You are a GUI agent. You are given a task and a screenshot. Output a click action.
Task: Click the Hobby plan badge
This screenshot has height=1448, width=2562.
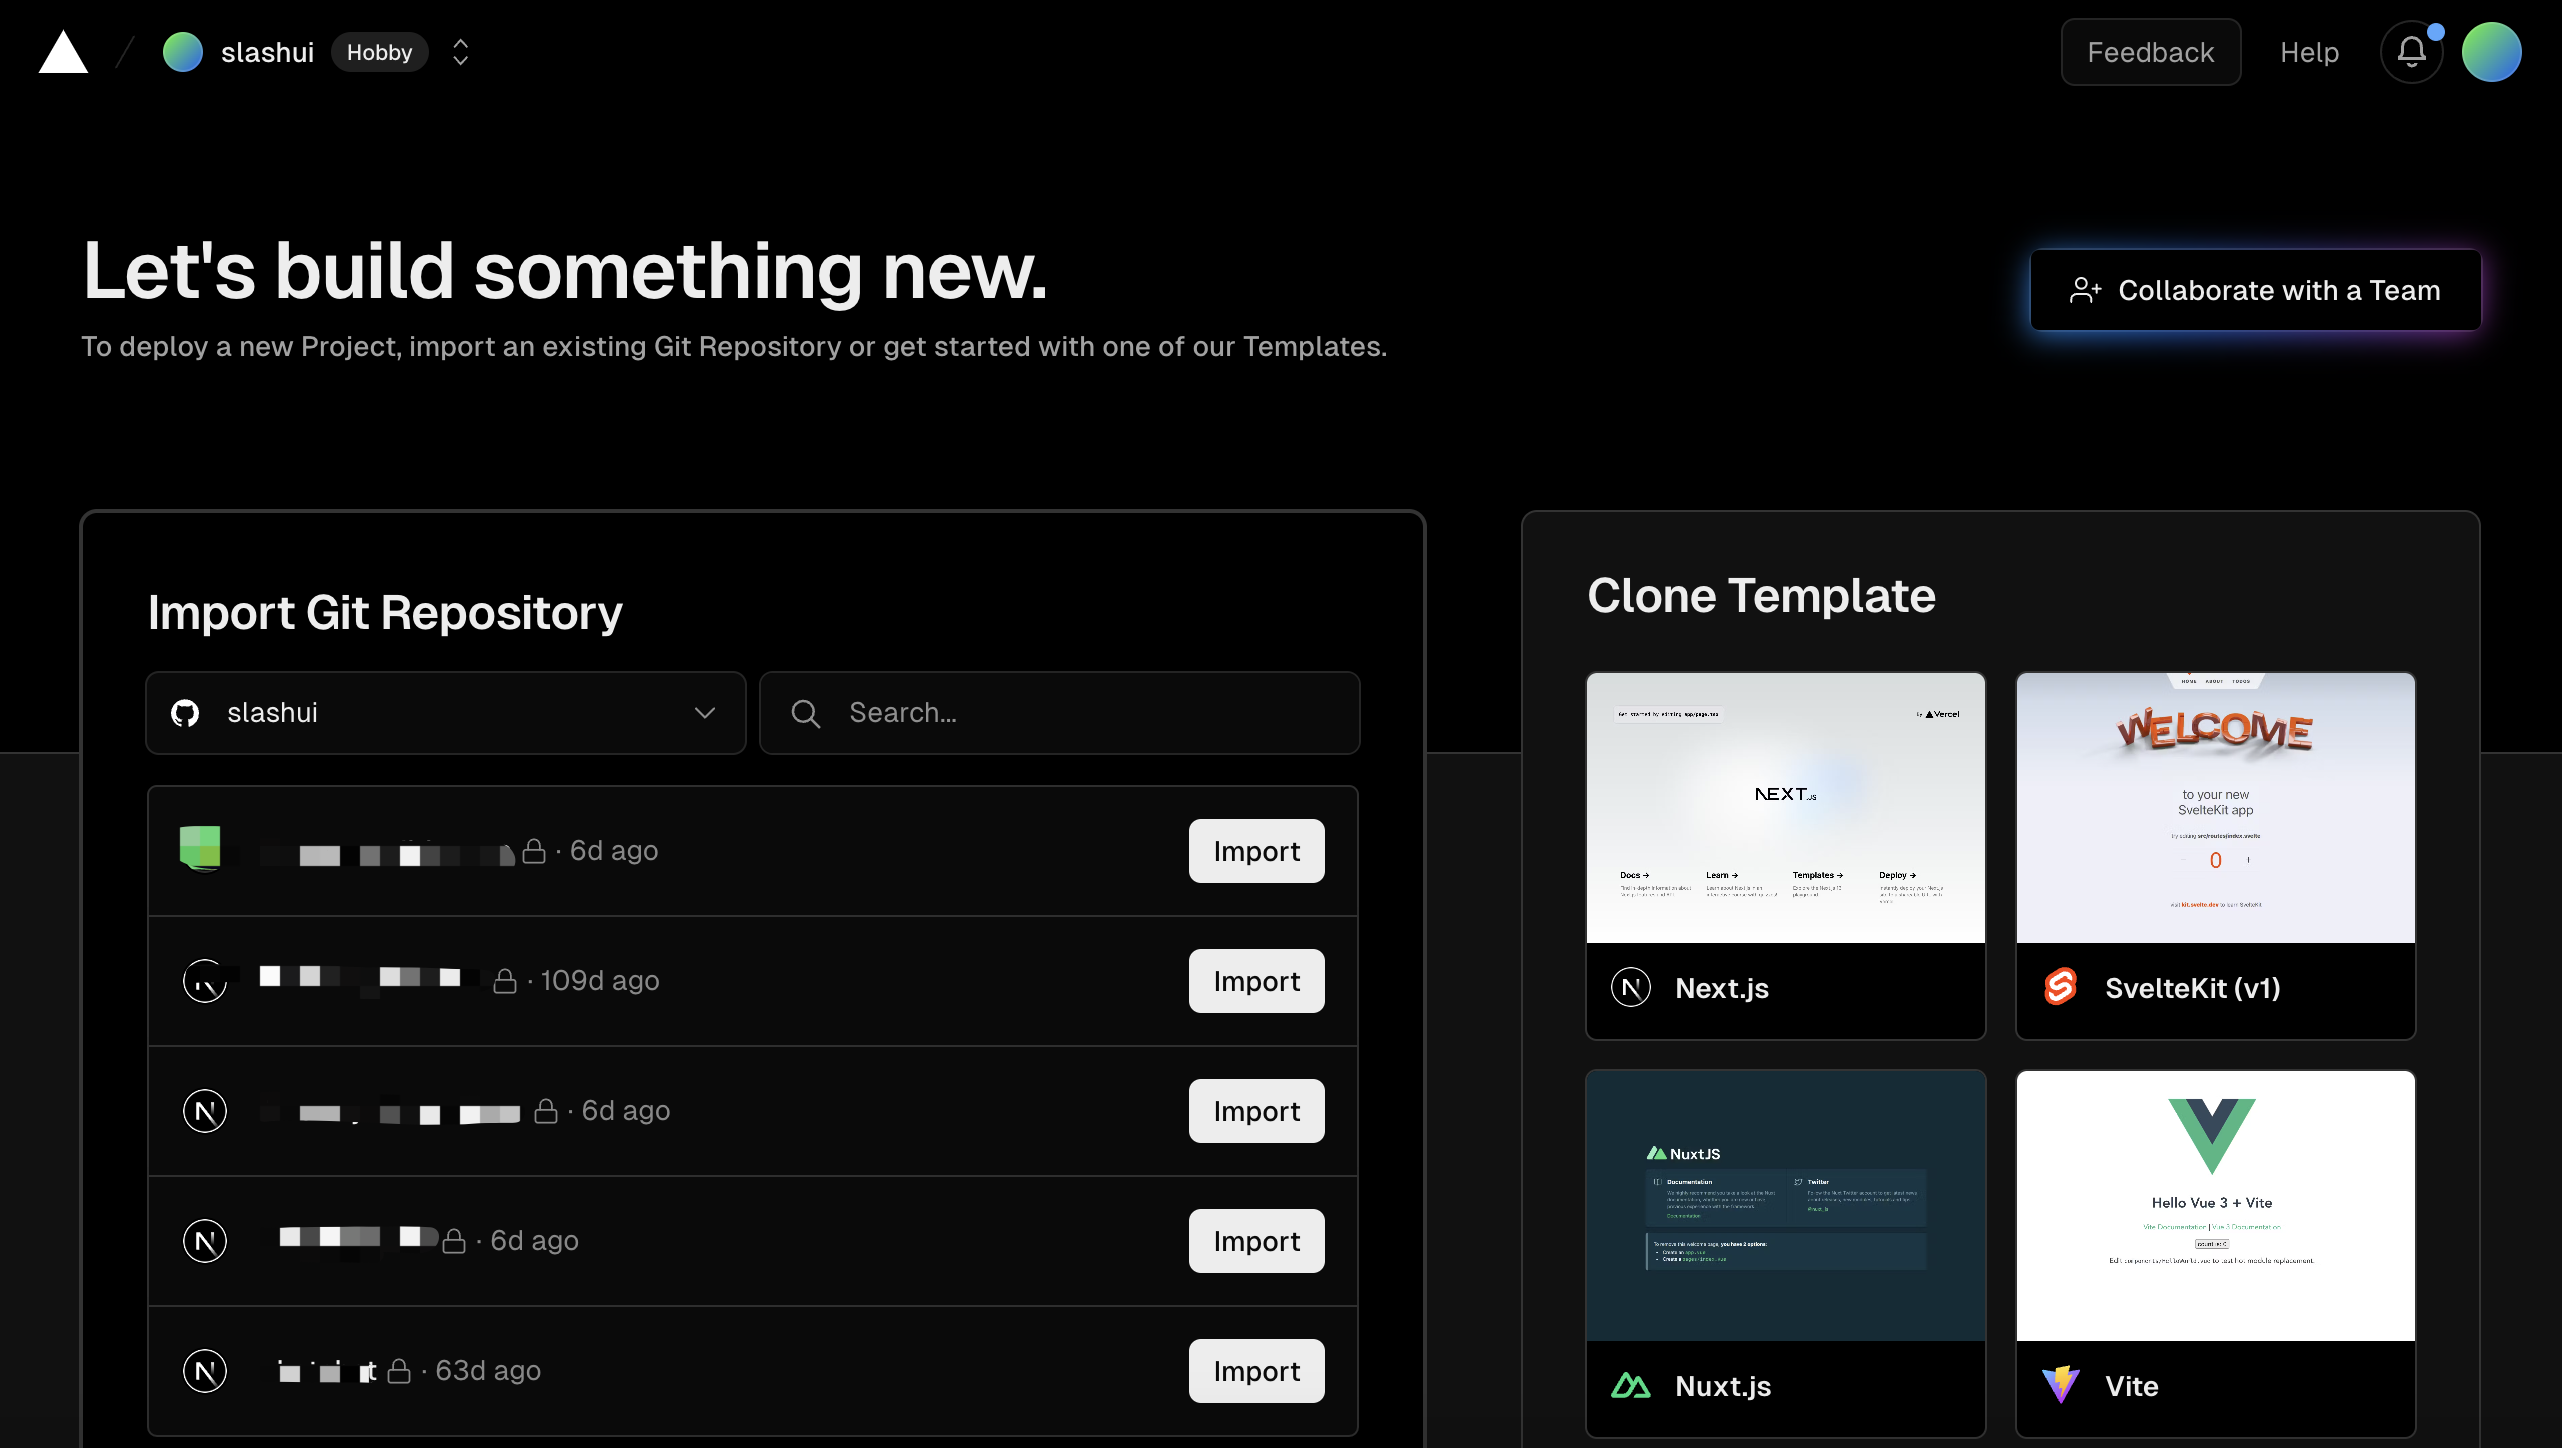tap(379, 52)
